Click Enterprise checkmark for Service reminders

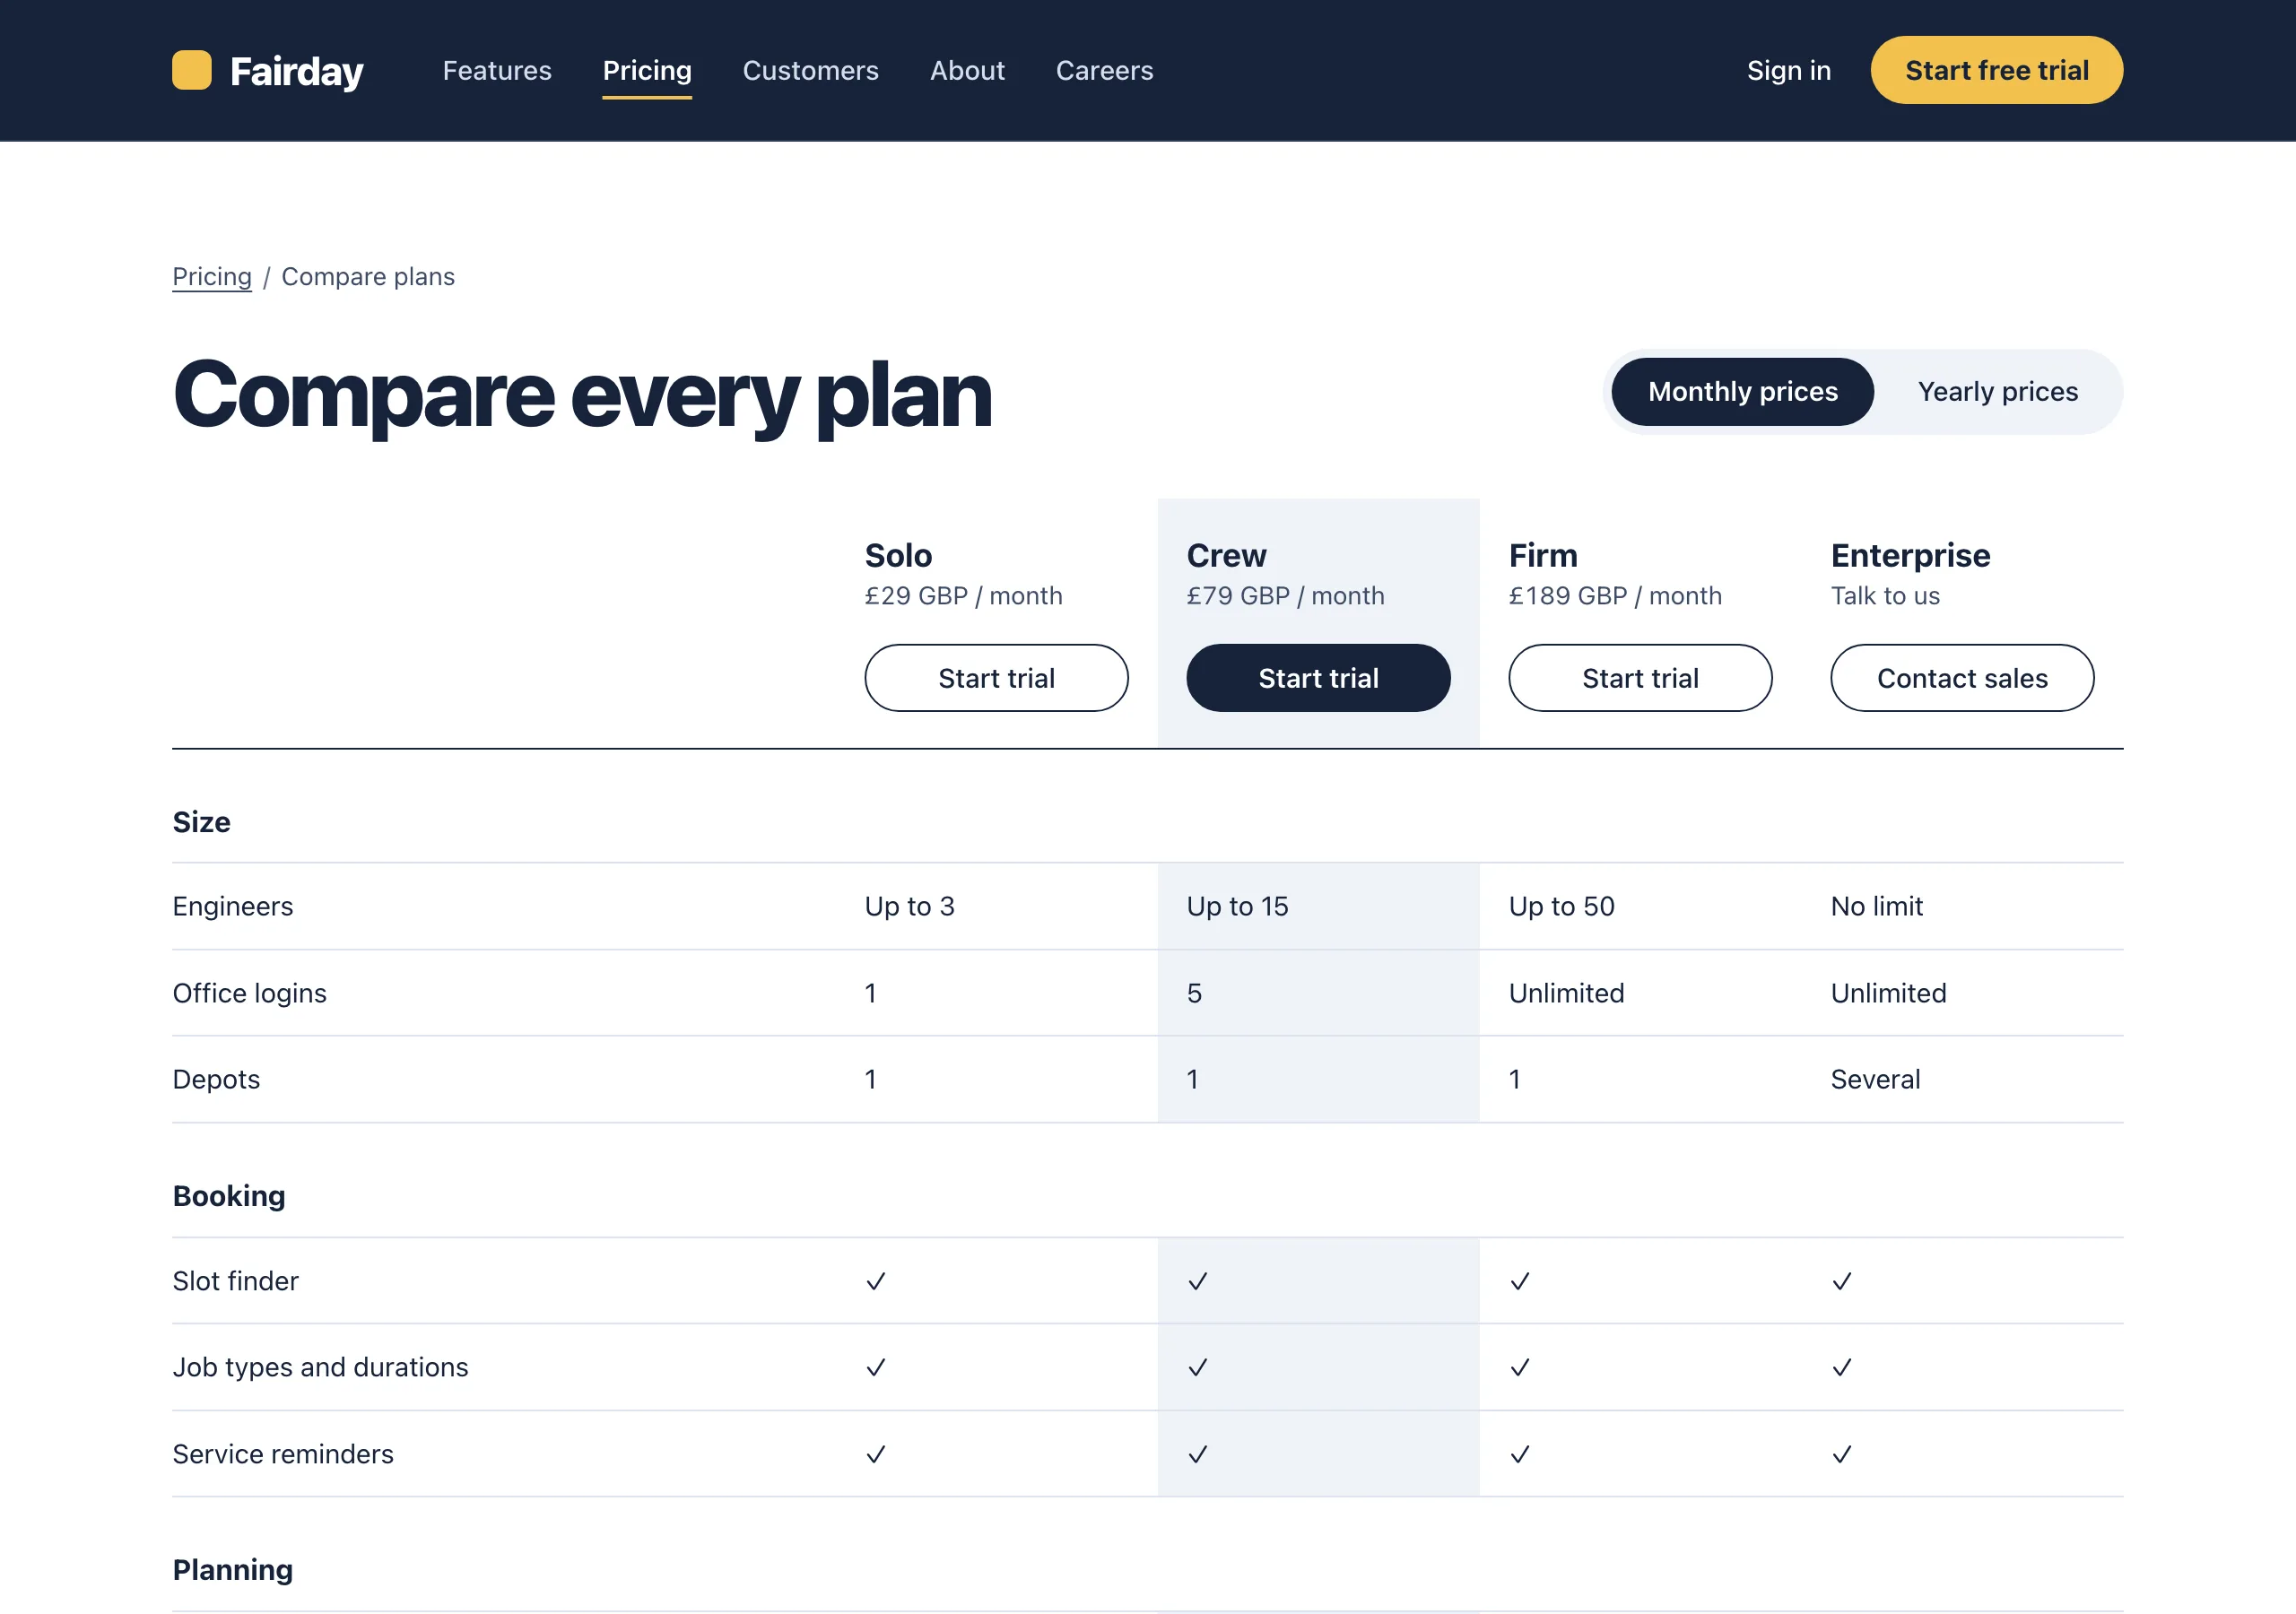pyautogui.click(x=1842, y=1454)
